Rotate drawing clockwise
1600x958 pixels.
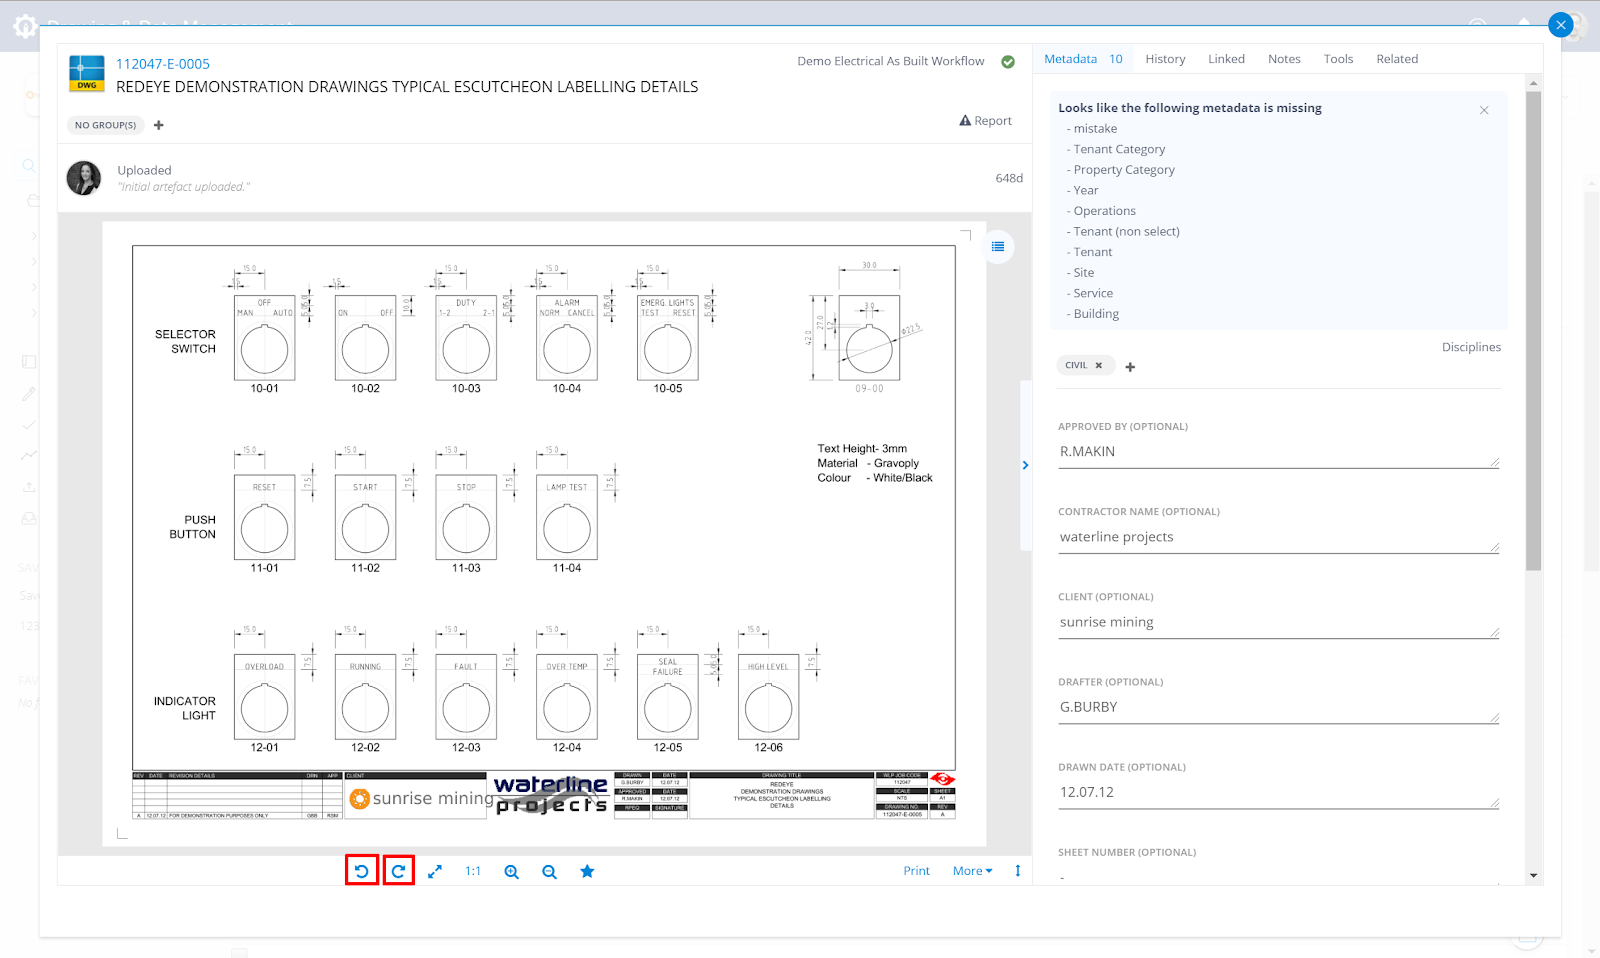[398, 871]
